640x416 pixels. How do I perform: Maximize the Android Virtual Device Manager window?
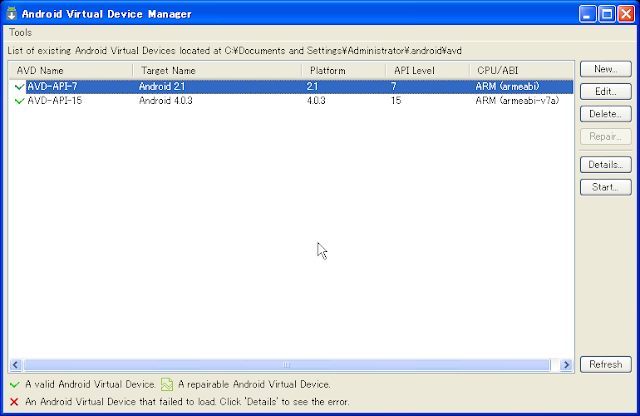(x=607, y=14)
